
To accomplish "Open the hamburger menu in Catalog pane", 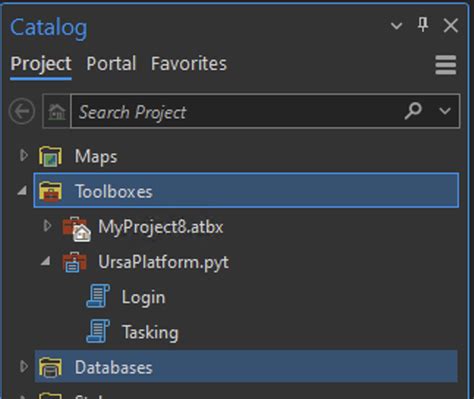I will 446,65.
